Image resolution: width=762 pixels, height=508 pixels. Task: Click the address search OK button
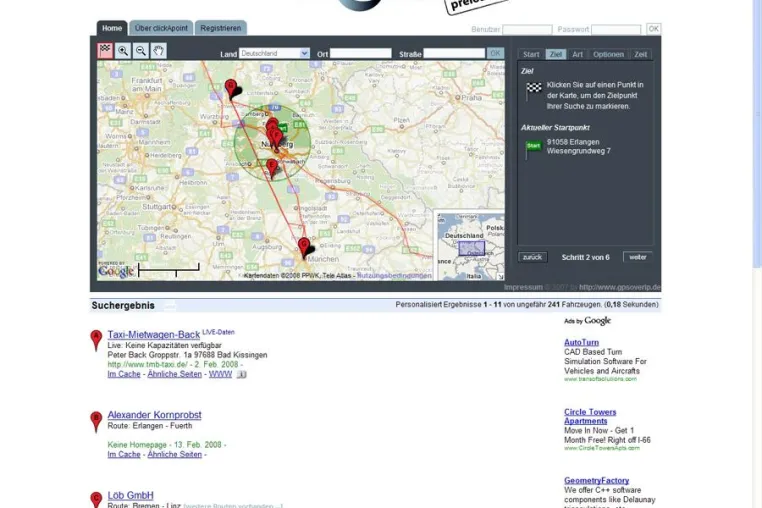click(495, 53)
